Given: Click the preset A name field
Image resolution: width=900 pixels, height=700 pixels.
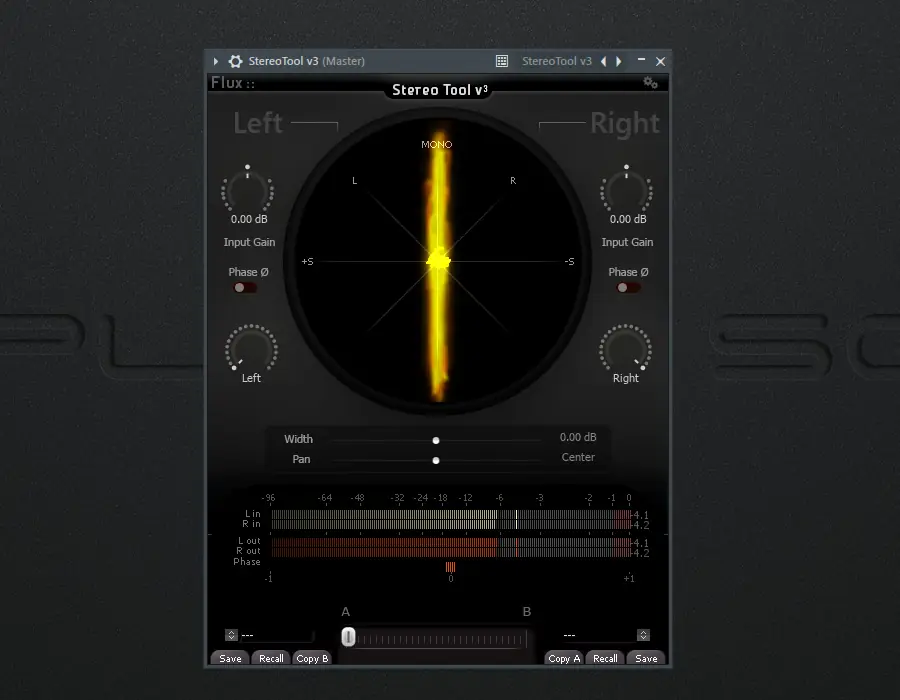Looking at the screenshot, I should (x=277, y=635).
